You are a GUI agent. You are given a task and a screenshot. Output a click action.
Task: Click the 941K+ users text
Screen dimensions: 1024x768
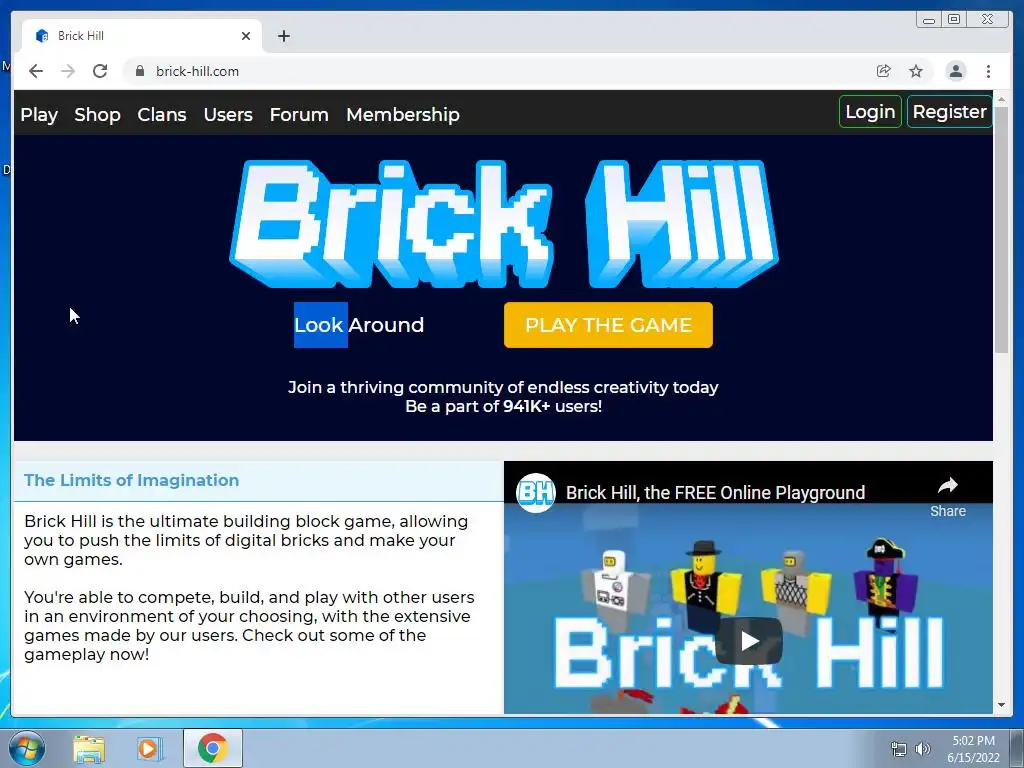pos(552,406)
